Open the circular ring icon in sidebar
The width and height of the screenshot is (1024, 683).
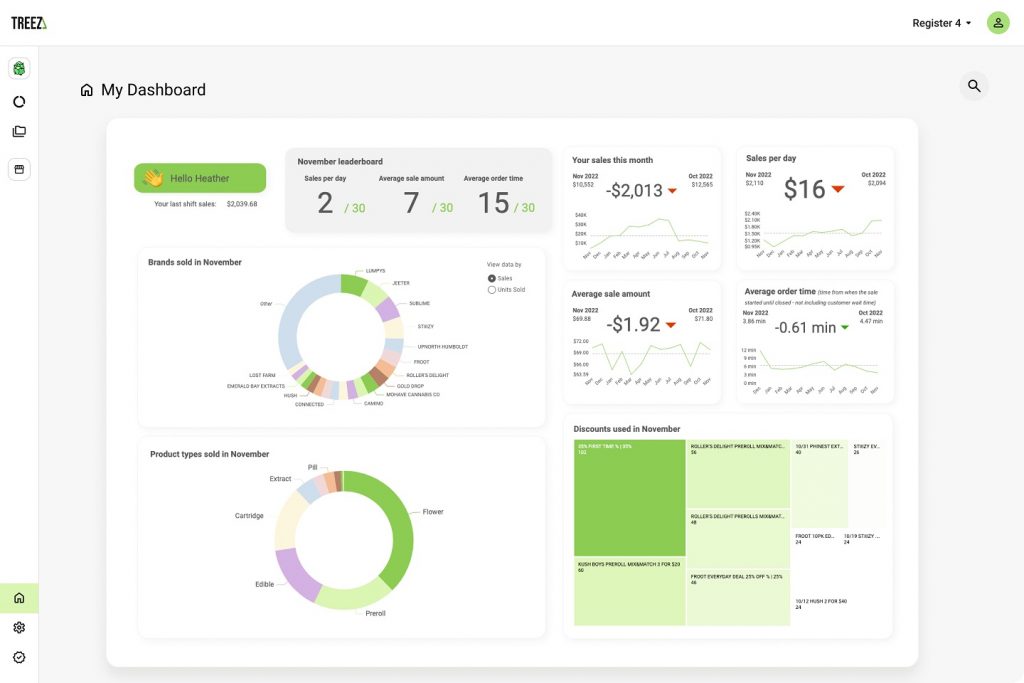click(19, 102)
